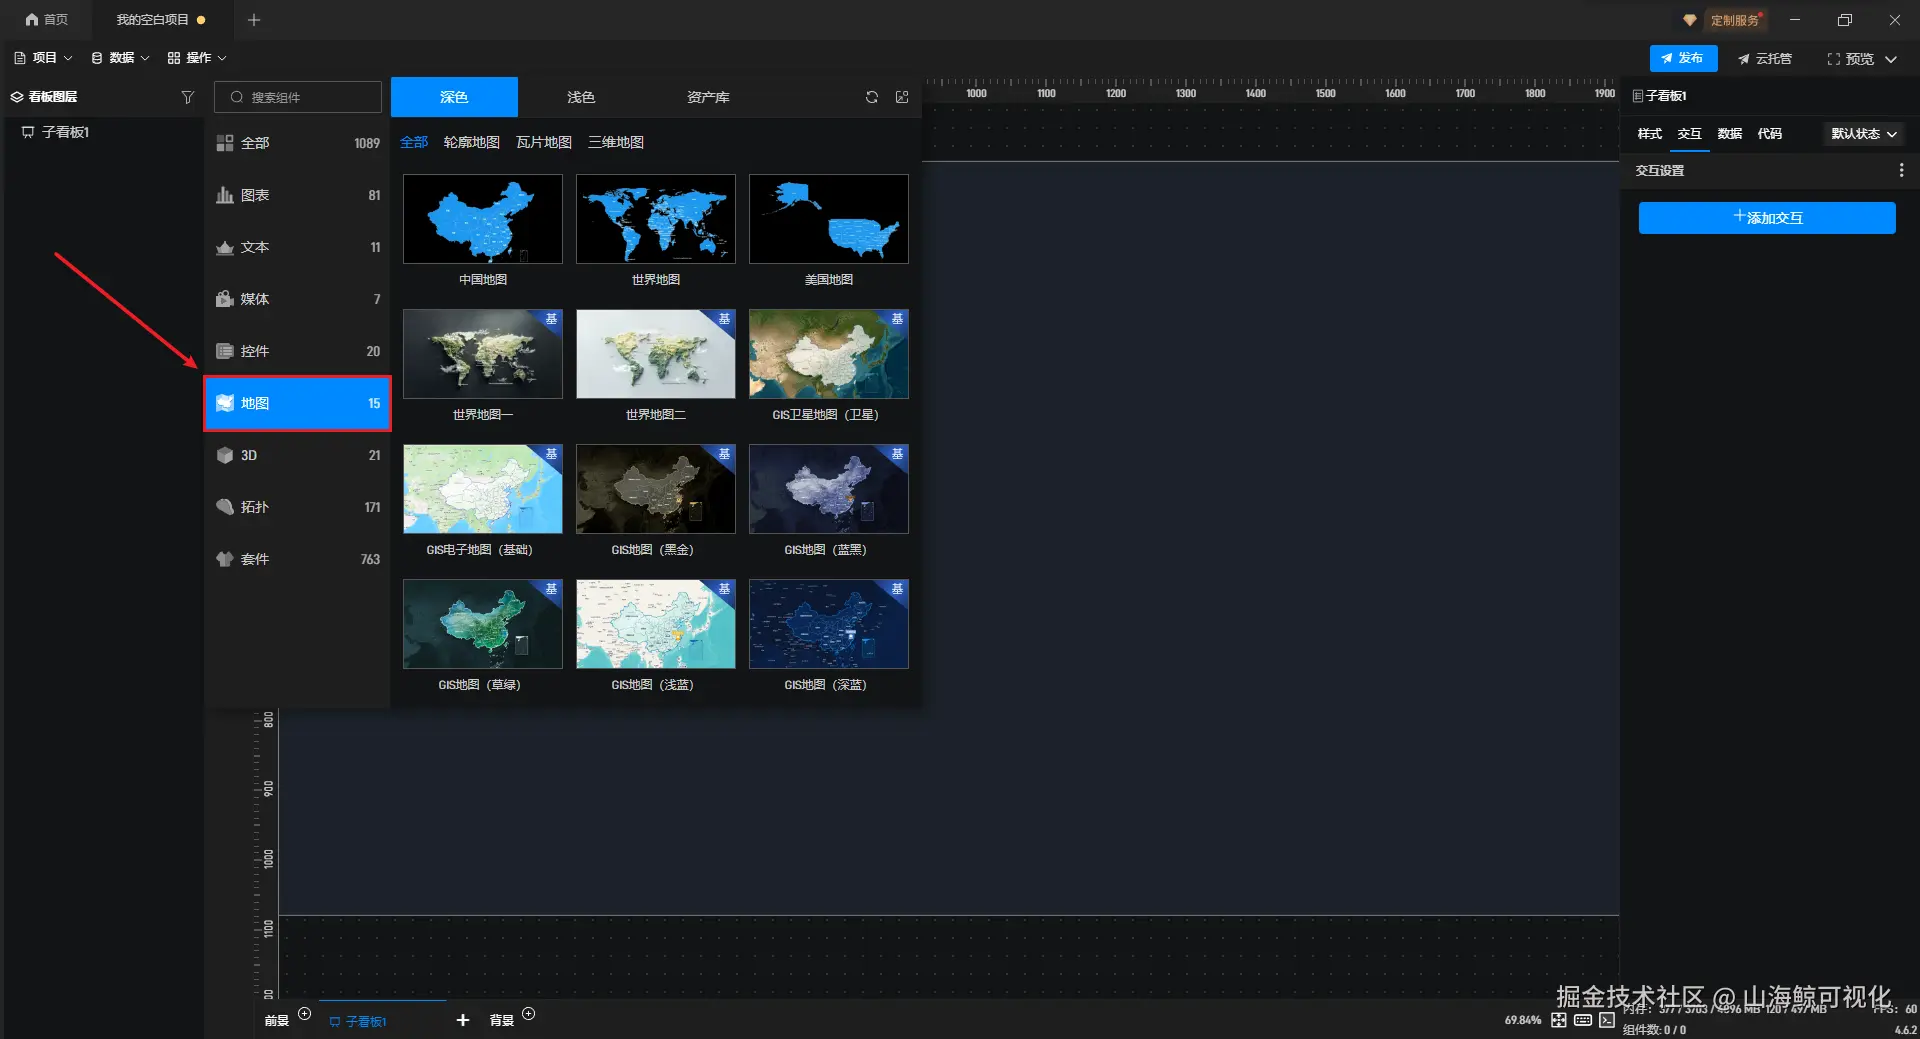The image size is (1920, 1039).
Task: Pick the 美国地图 thumbnail
Action: point(829,219)
